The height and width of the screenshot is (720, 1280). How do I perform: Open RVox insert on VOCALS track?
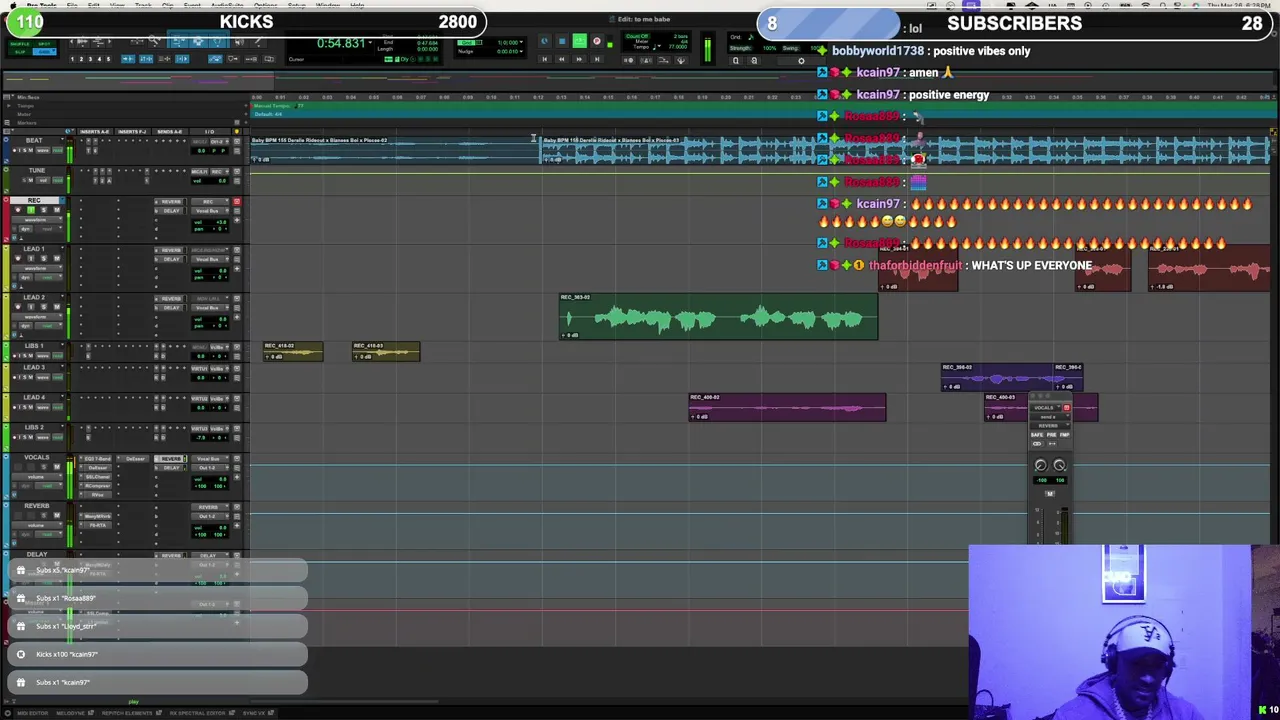tap(96, 495)
